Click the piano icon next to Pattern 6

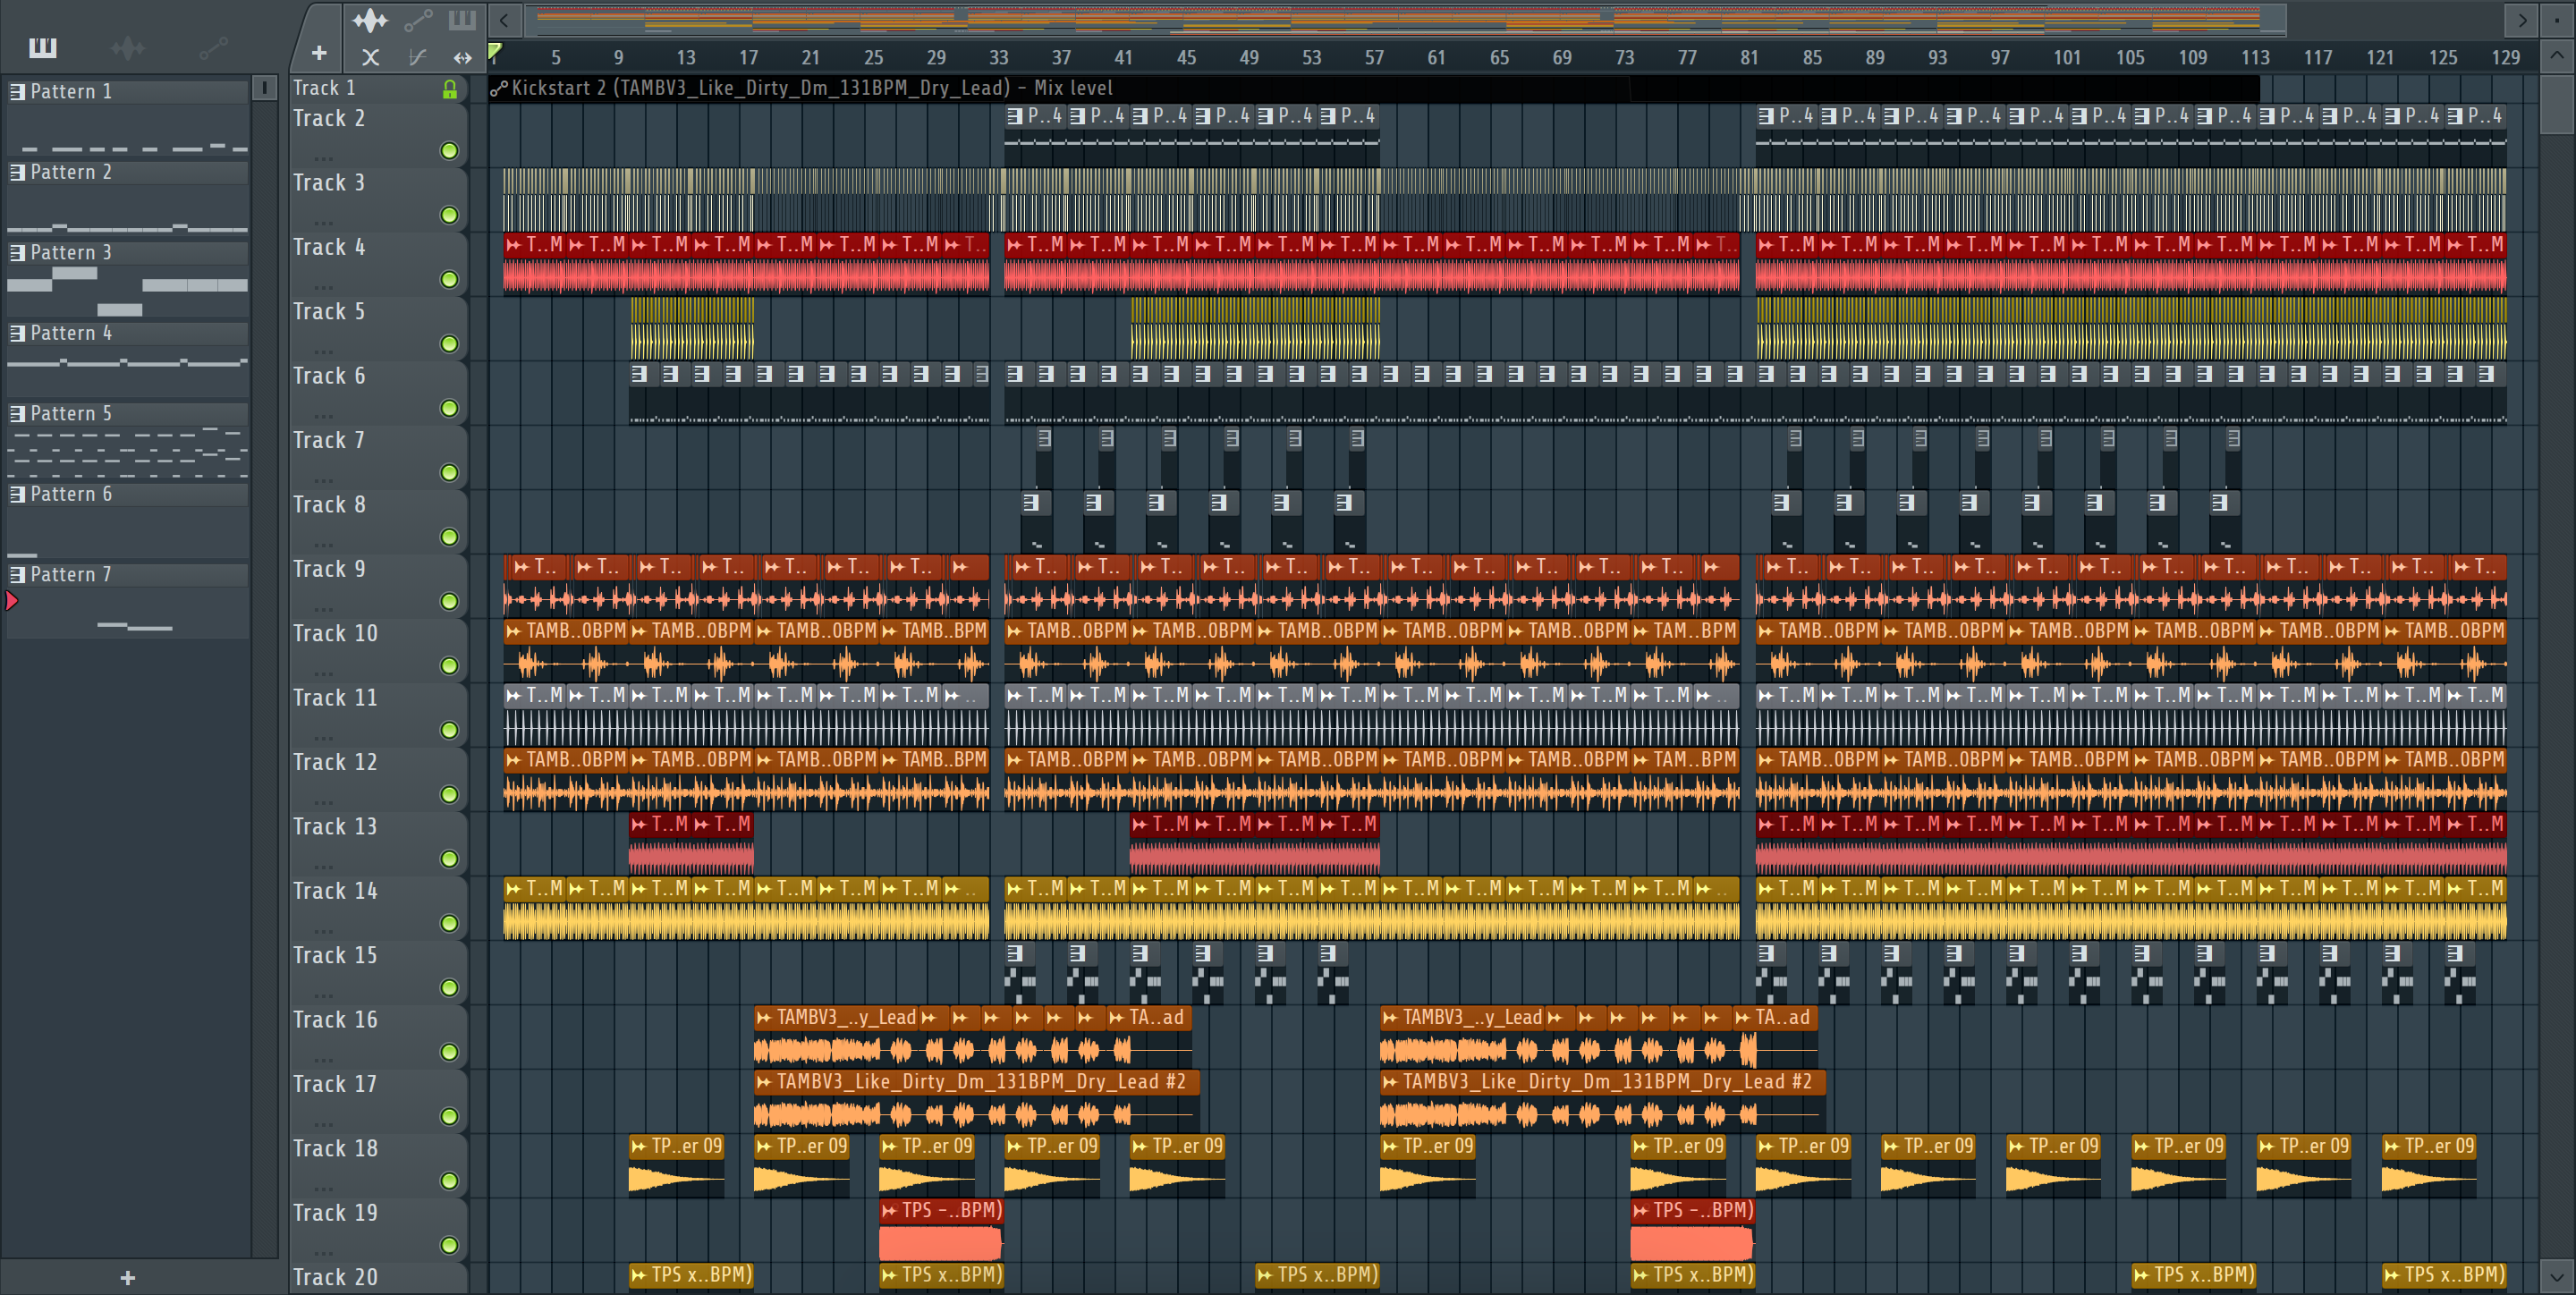17,494
